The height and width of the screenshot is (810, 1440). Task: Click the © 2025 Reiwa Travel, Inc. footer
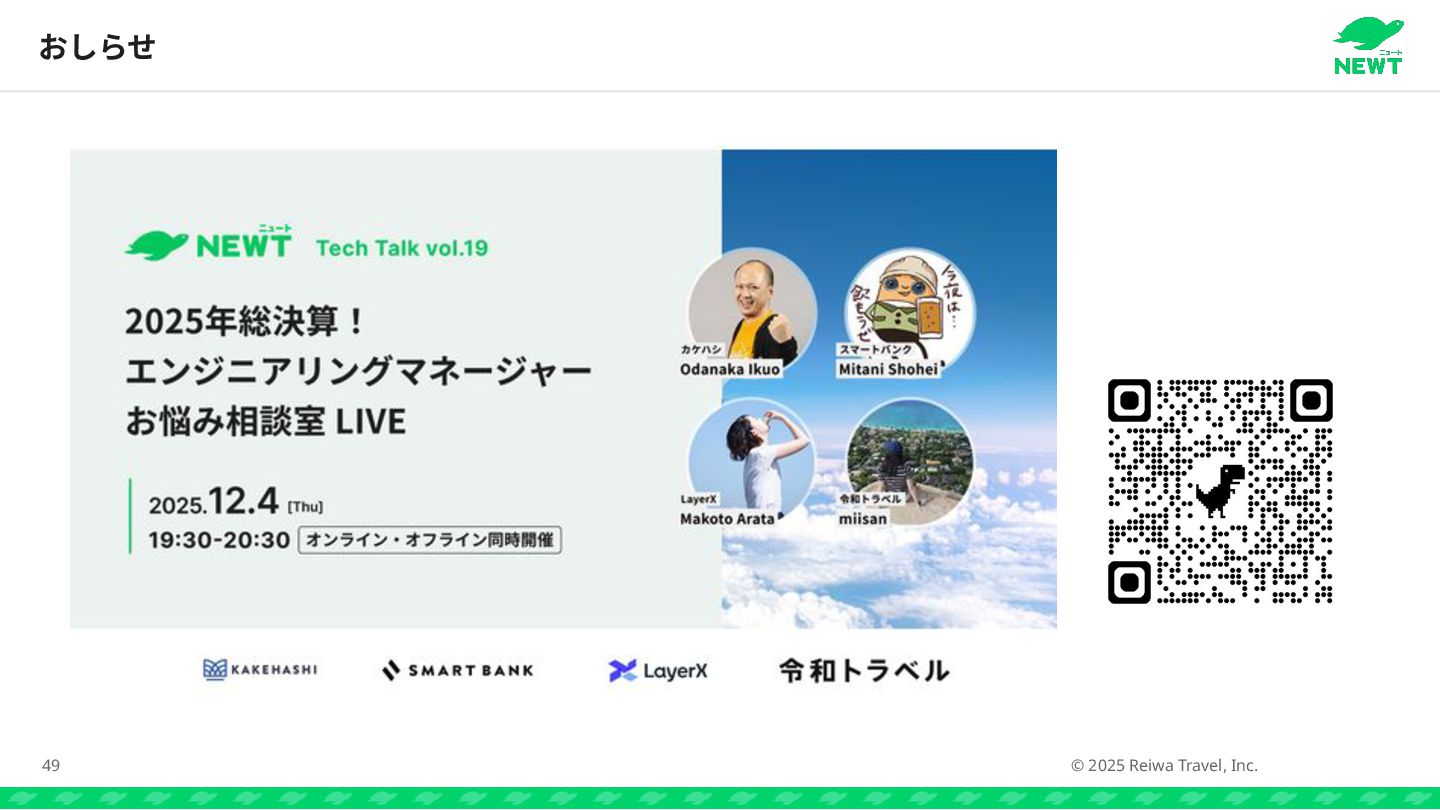(x=1164, y=766)
